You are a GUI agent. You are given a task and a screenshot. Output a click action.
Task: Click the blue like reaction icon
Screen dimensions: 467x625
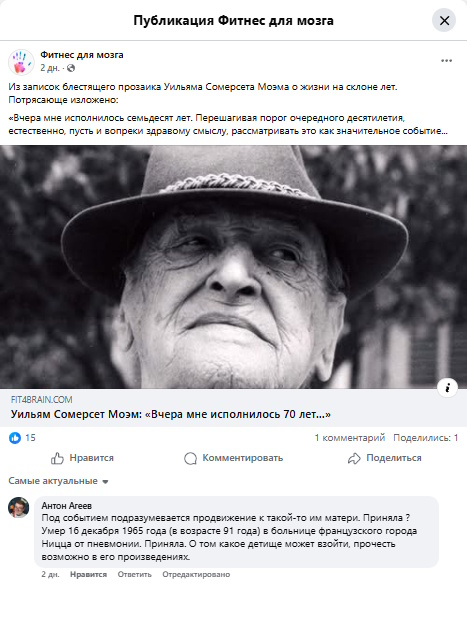15,438
